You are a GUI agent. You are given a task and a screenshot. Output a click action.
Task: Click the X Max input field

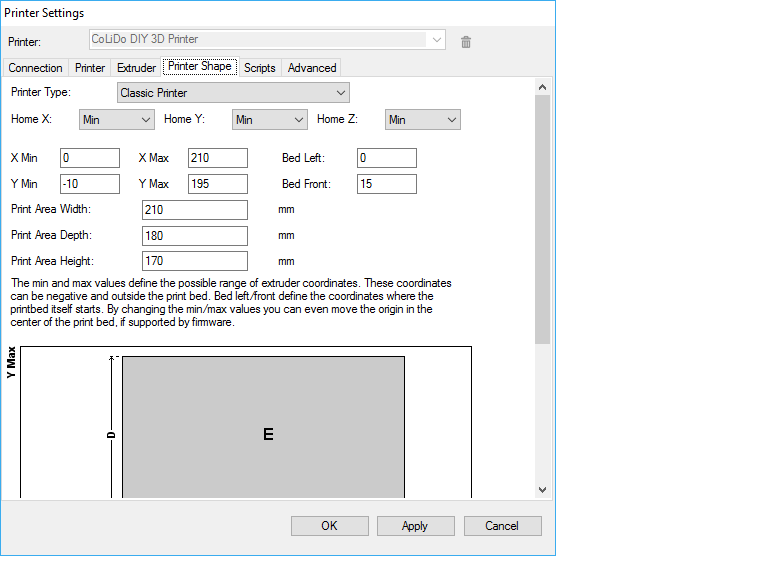tap(217, 158)
